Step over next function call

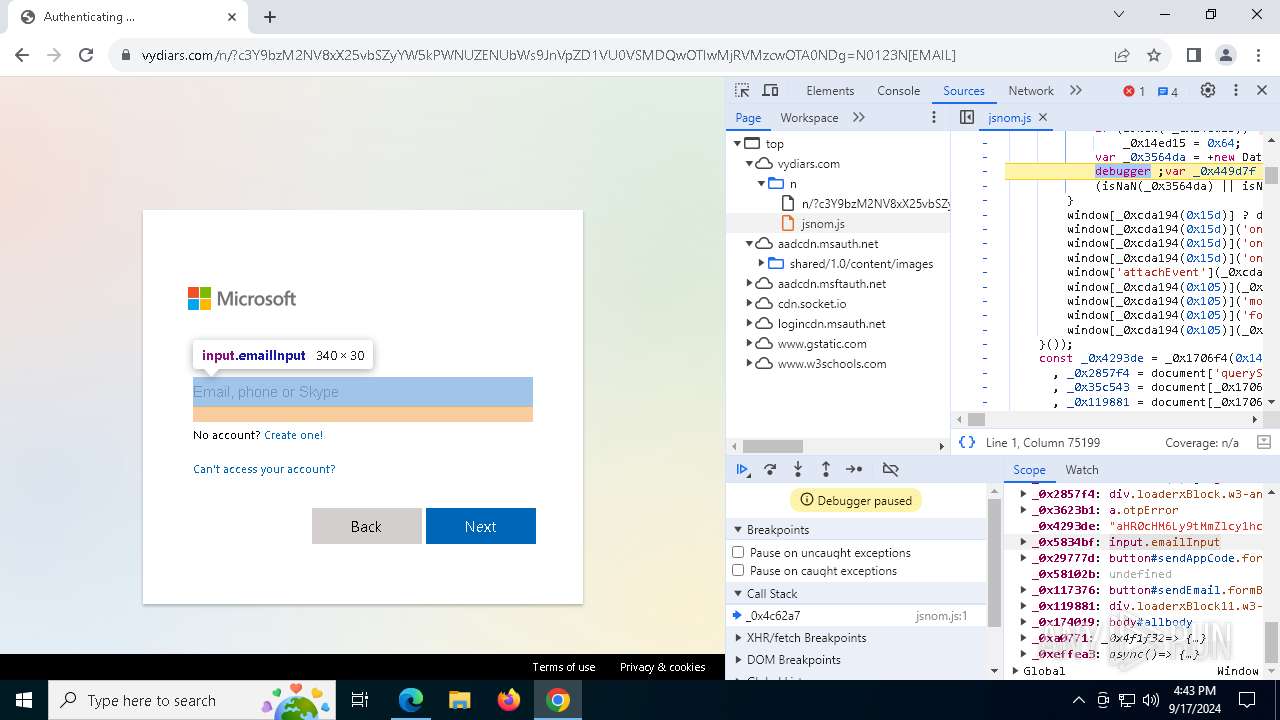coord(770,469)
